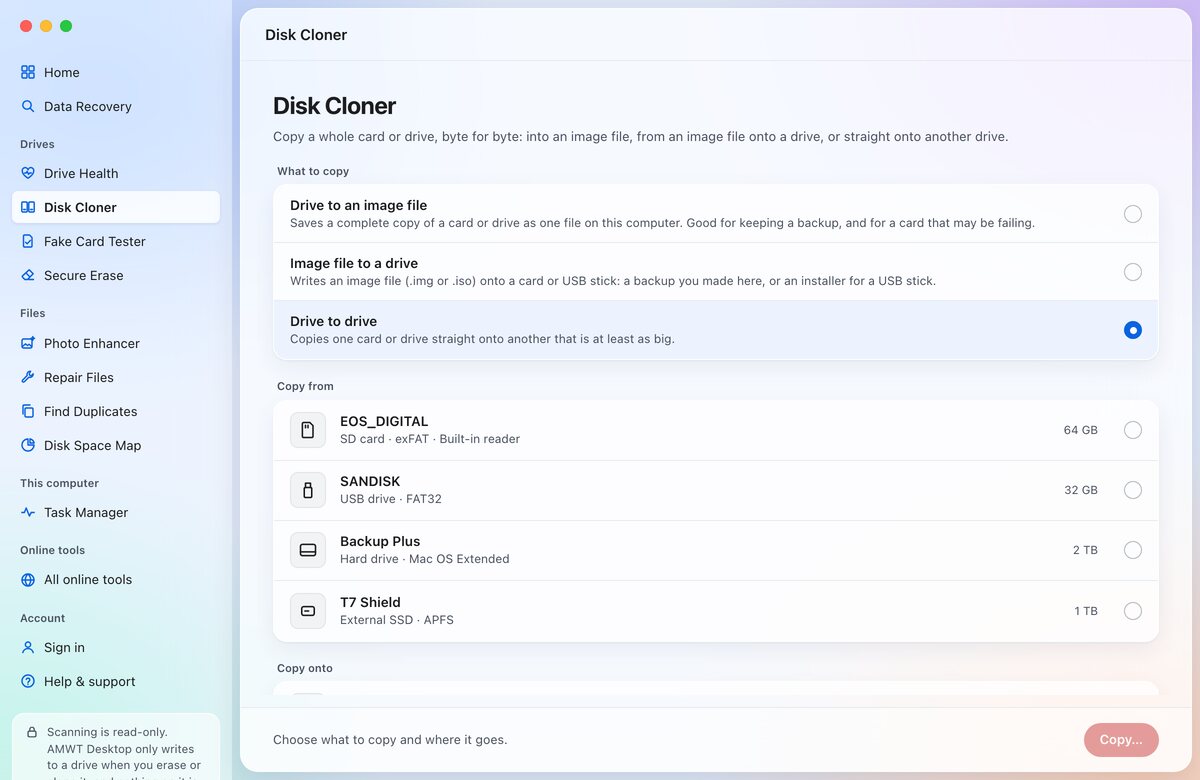
Task: Click the Secure Erase eraser icon
Action: tap(28, 275)
